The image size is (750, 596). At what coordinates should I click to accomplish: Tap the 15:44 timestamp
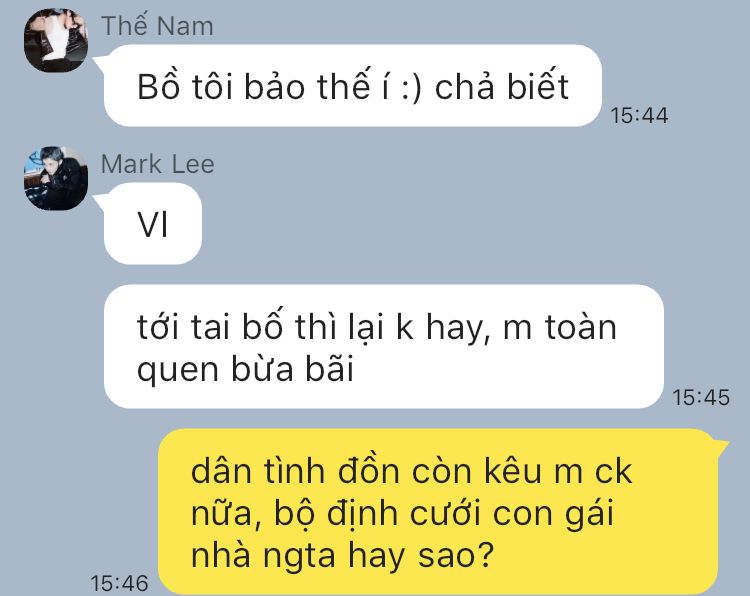pyautogui.click(x=639, y=115)
